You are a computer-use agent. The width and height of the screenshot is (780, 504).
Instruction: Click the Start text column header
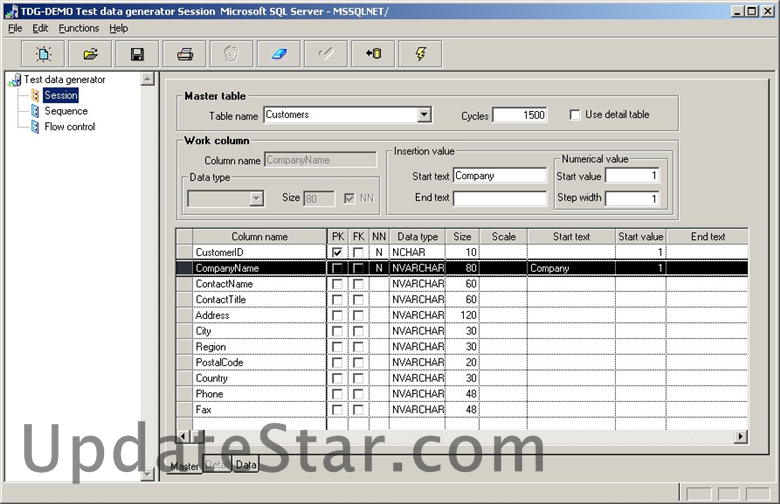tap(571, 237)
